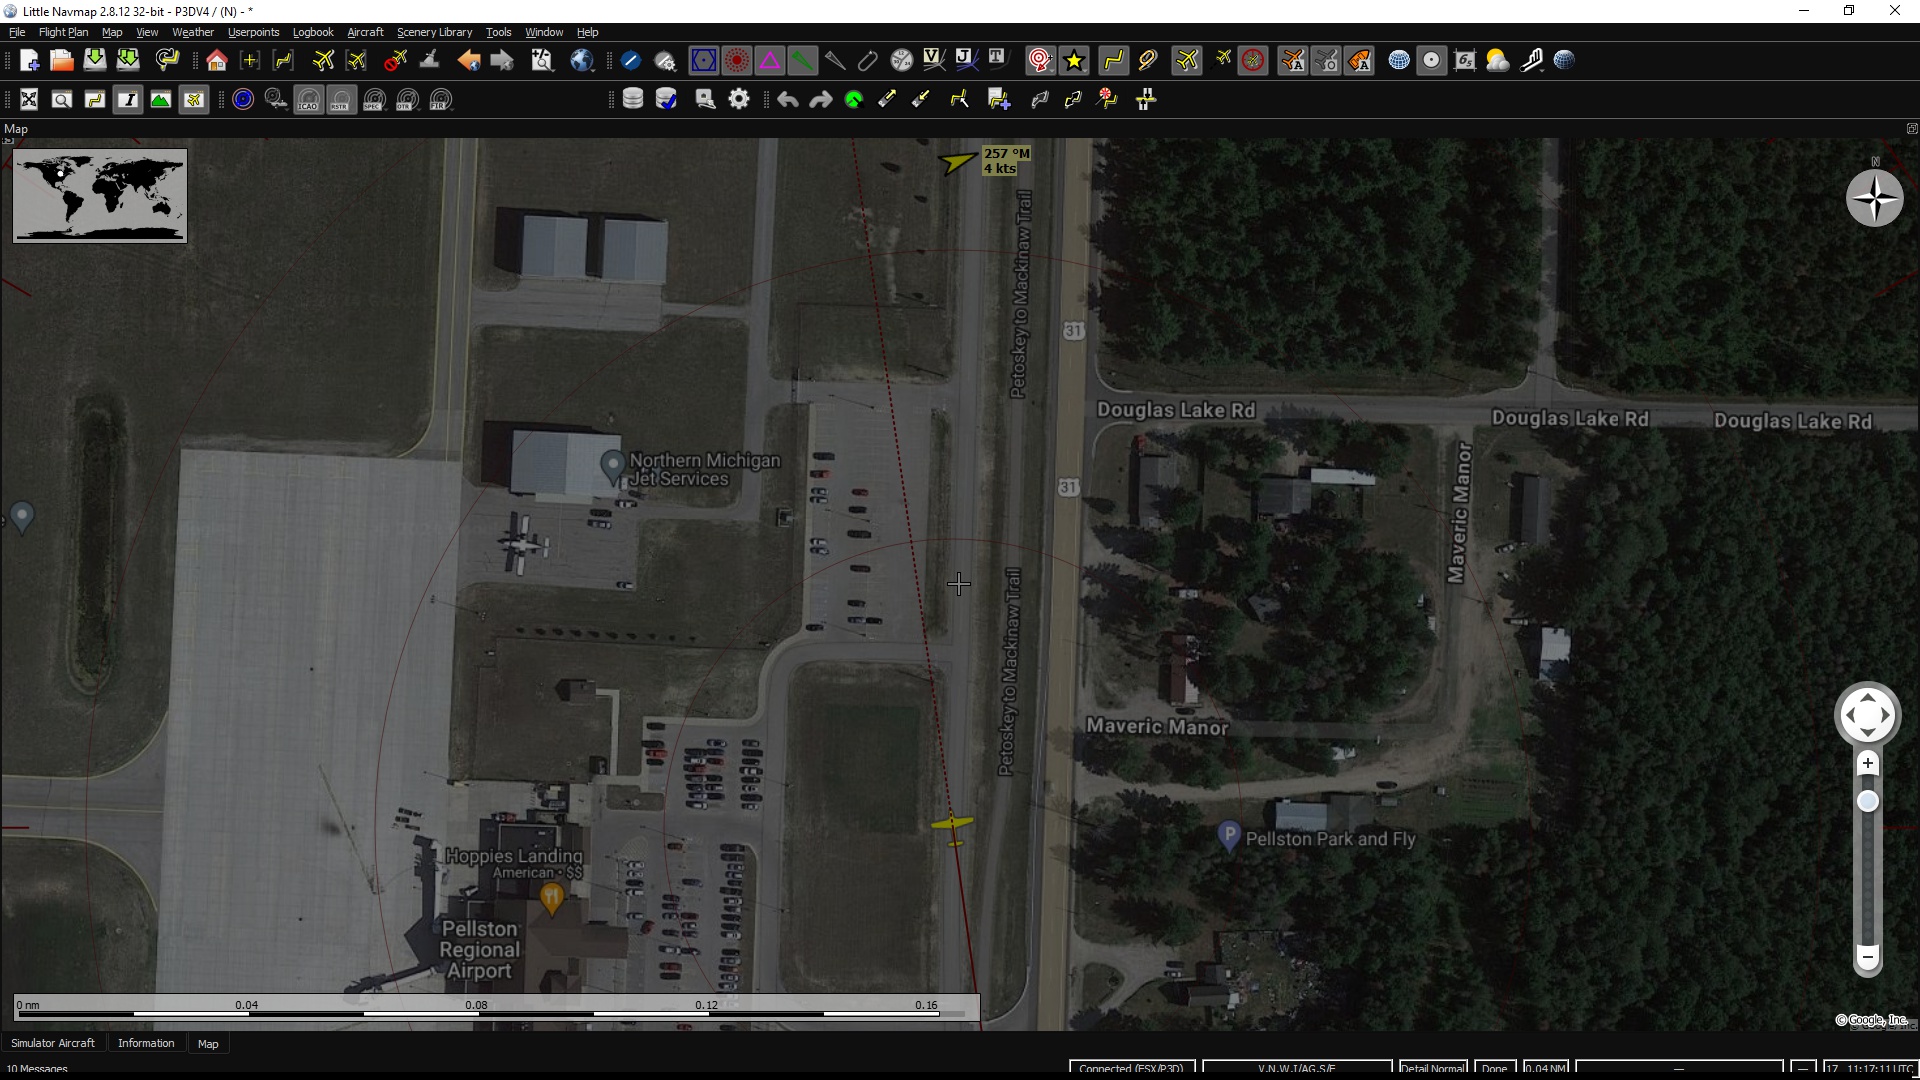Toggle AI aircraft display with A label
The image size is (1920, 1080).
click(x=1292, y=61)
